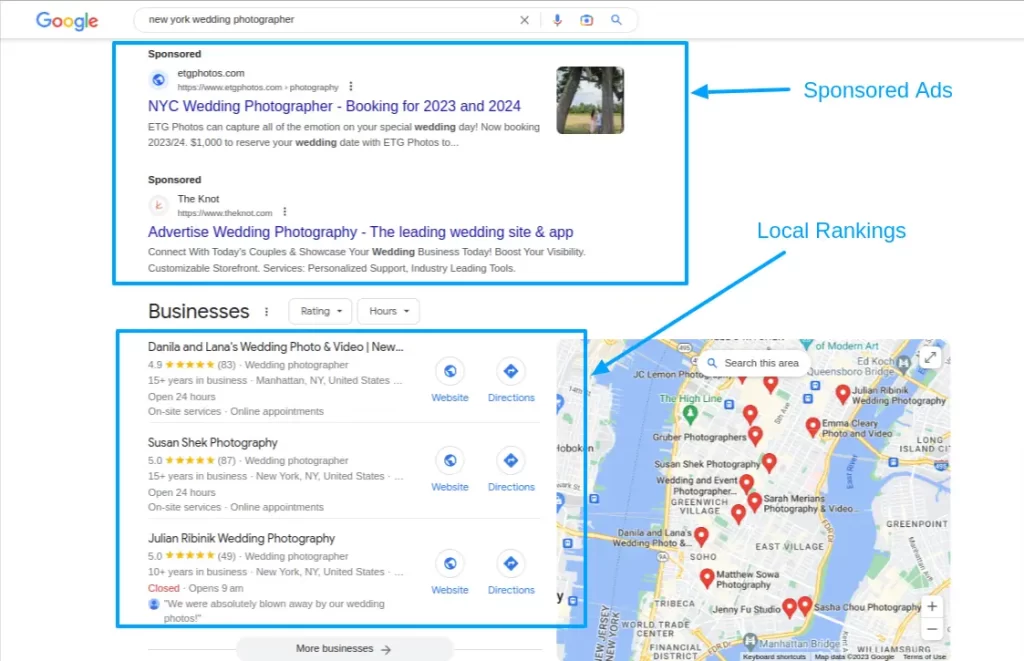1024x661 pixels.
Task: Open the three-dot menu beside etgphotos.com URL
Action: tap(351, 86)
